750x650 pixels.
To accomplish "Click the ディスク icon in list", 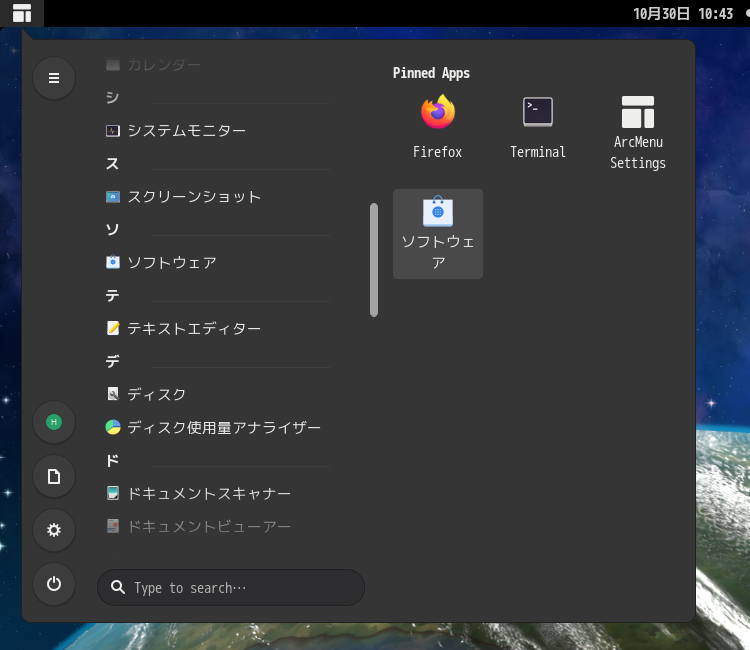I will click(113, 394).
